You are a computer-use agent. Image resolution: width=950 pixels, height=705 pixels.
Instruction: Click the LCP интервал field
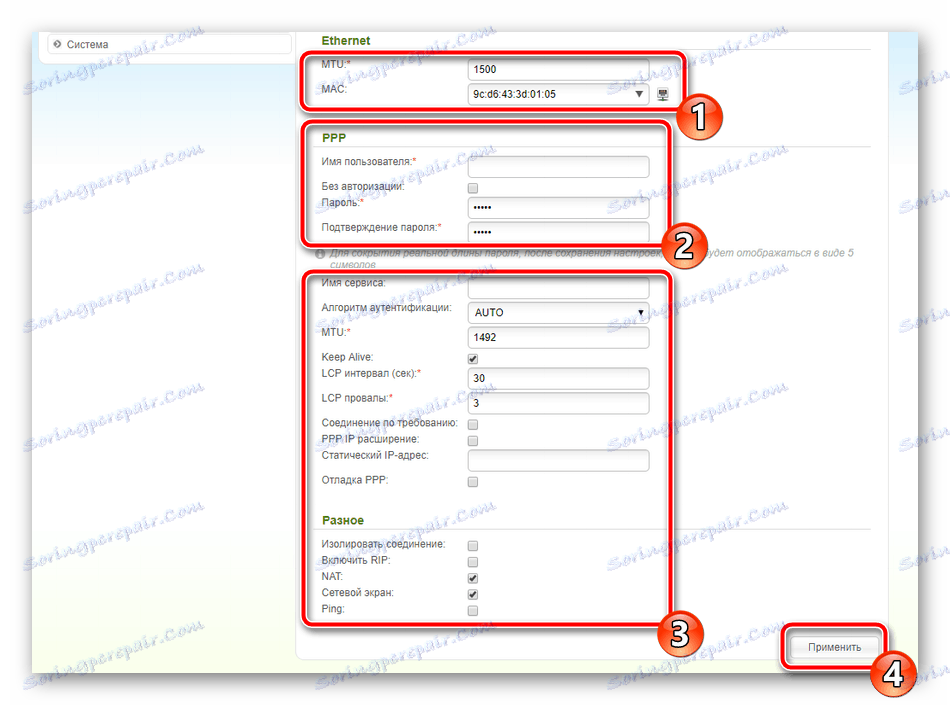(558, 378)
